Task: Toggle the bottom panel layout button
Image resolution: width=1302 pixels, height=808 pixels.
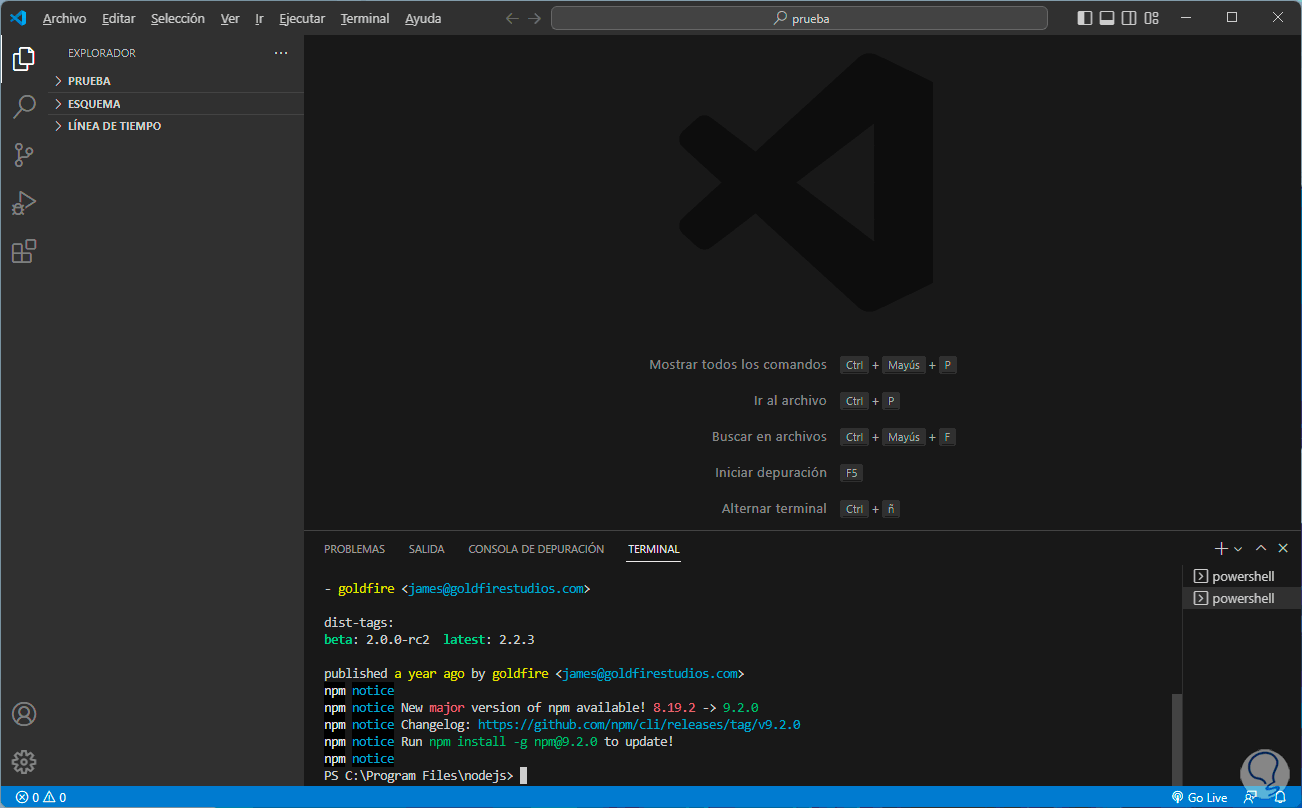Action: (1107, 18)
